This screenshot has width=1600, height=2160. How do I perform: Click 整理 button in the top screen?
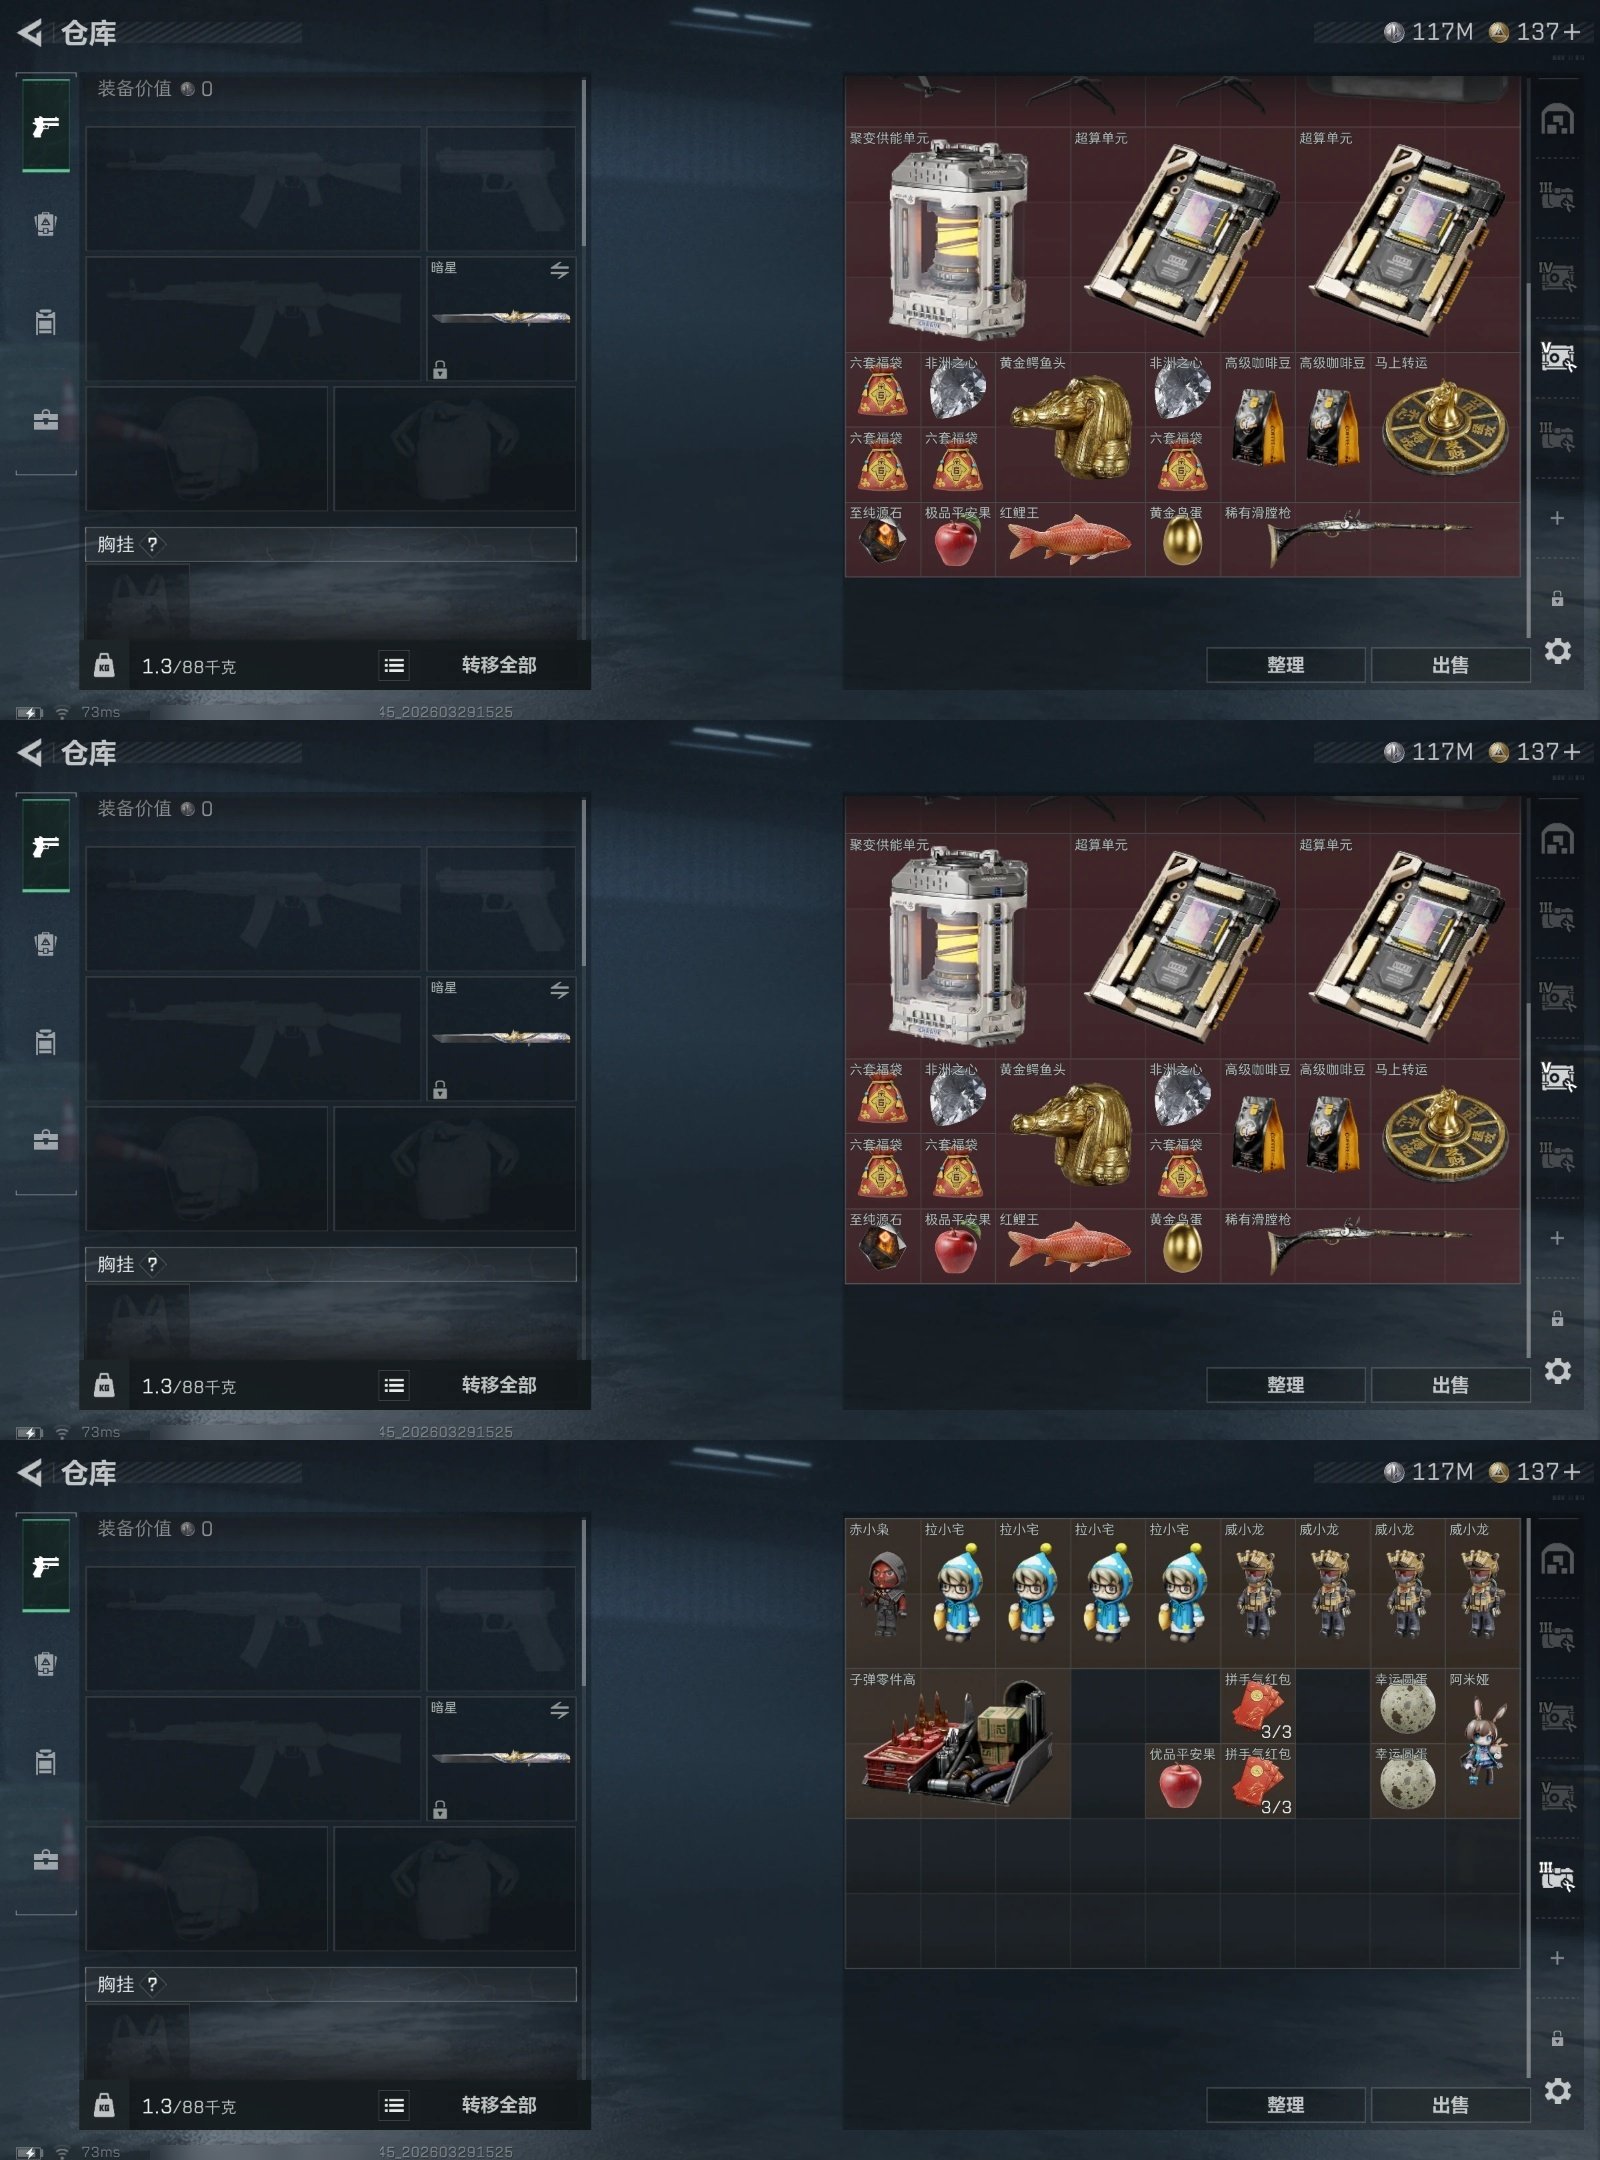pyautogui.click(x=1285, y=665)
